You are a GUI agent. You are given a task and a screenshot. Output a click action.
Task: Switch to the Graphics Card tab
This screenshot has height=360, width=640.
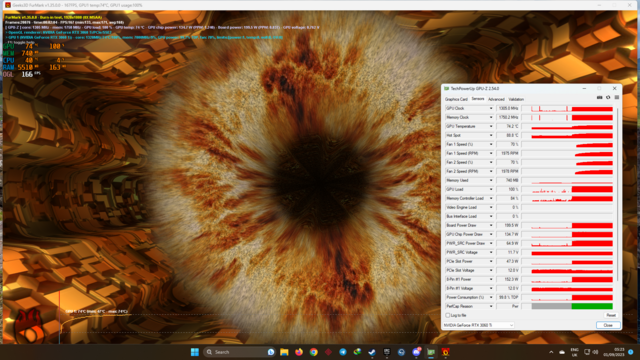(x=456, y=99)
